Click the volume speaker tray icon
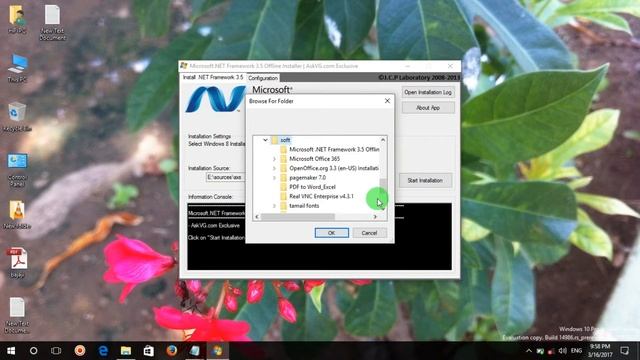The image size is (640, 360). [x=562, y=351]
